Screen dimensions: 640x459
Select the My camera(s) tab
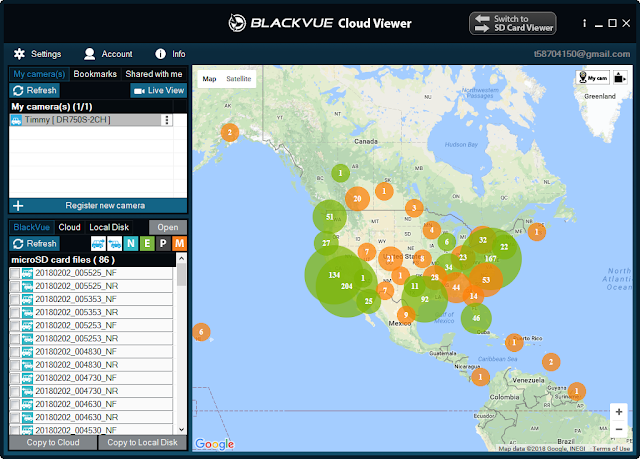click(x=39, y=74)
